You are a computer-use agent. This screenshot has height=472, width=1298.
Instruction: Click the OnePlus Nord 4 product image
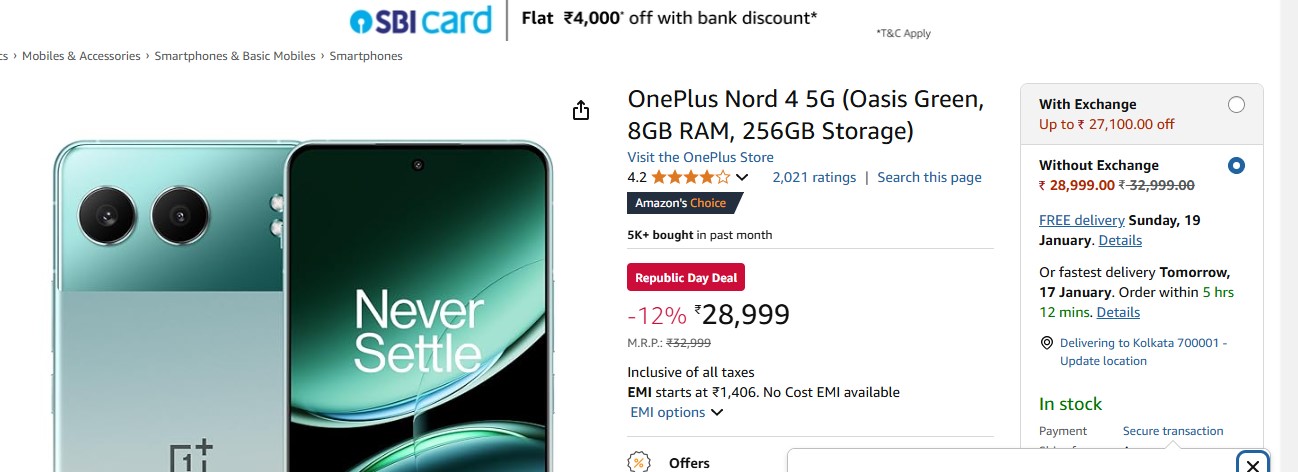pos(302,305)
